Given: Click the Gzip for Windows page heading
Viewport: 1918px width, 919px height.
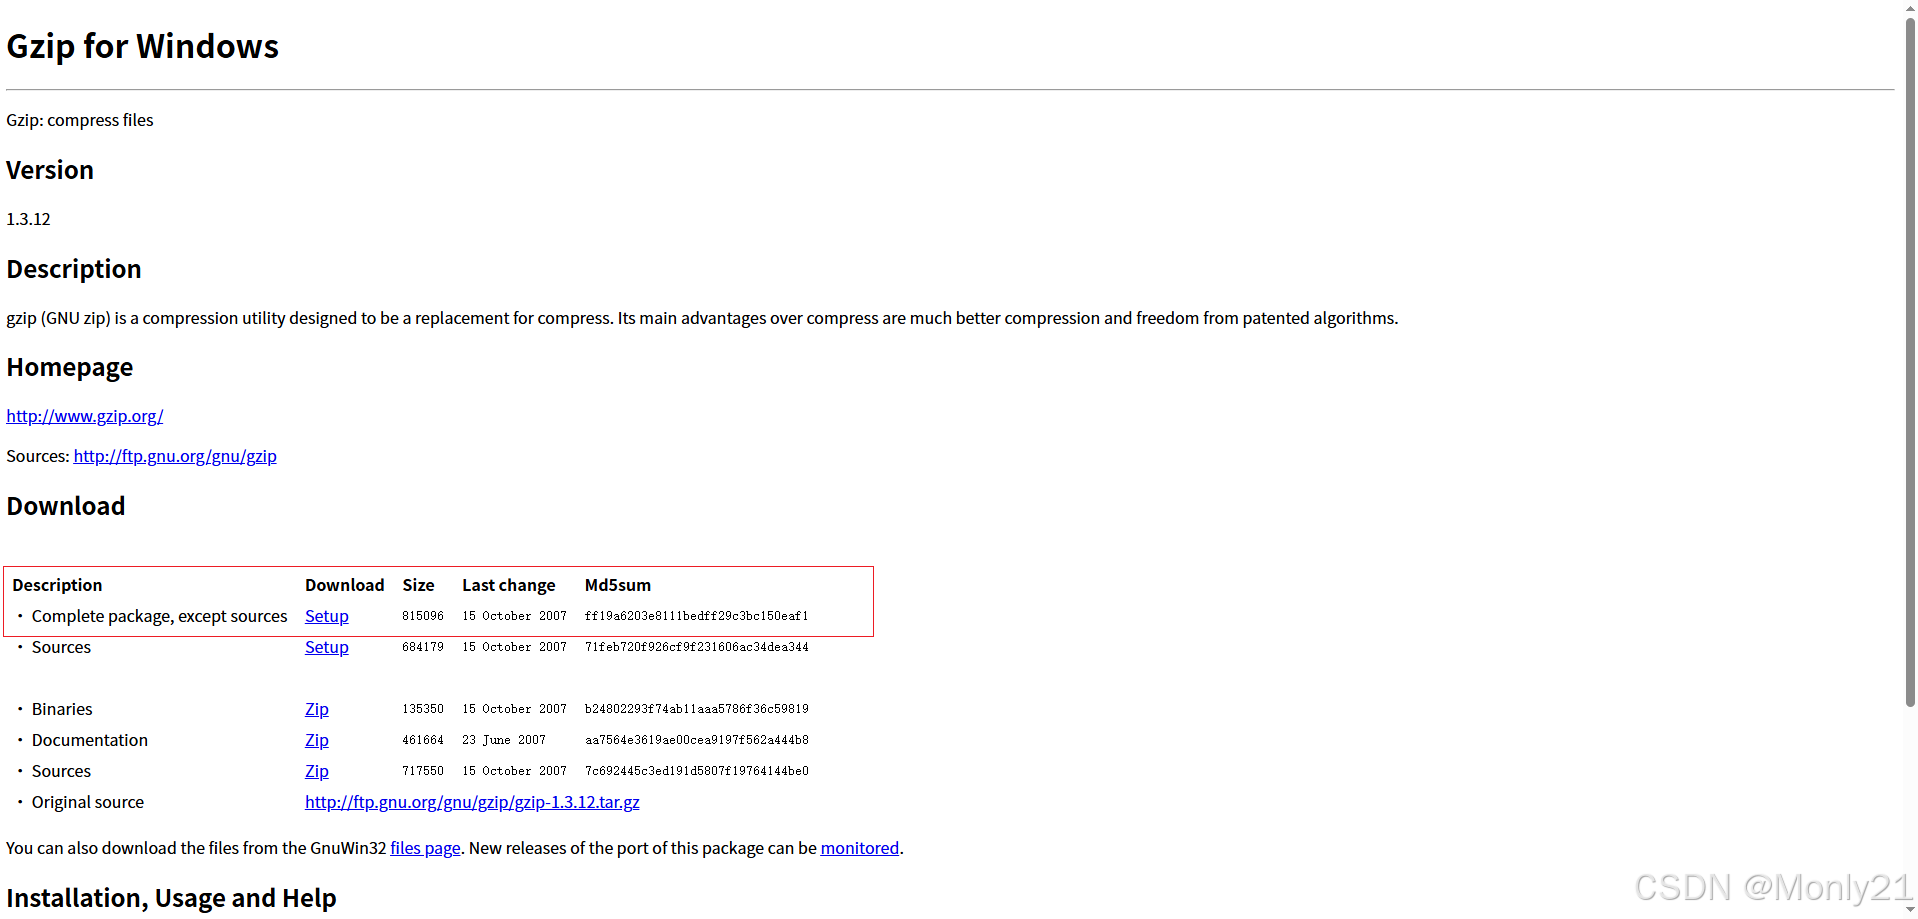Looking at the screenshot, I should point(143,47).
